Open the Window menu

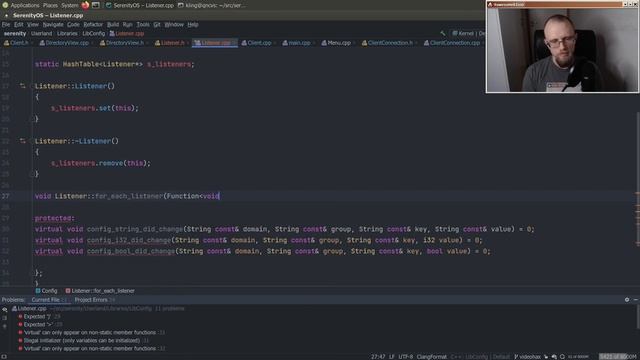(174, 24)
